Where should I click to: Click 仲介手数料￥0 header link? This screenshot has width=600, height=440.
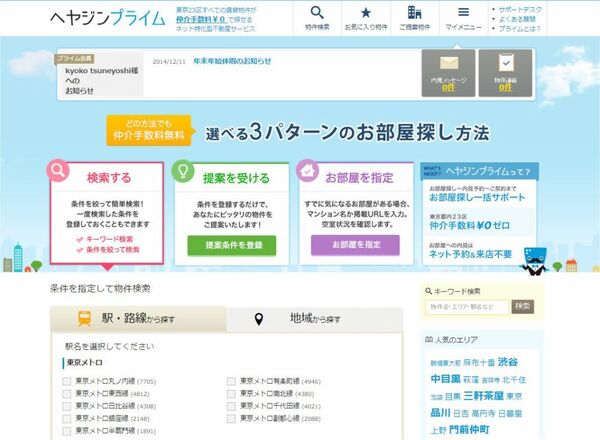tap(201, 20)
